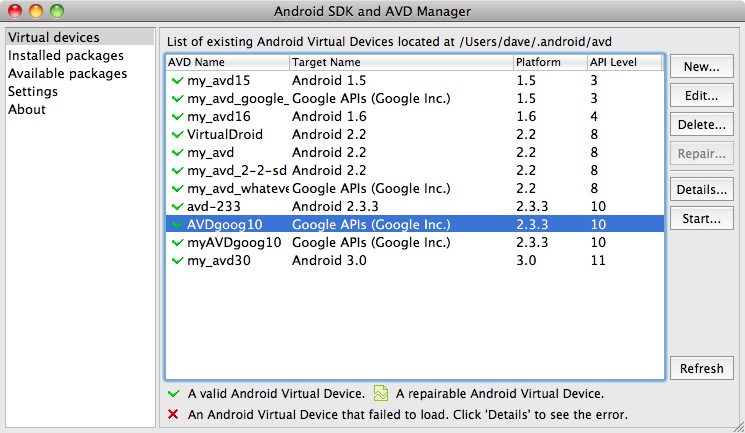Click the repairable device legend icon
This screenshot has height=433, width=745.
381,393
